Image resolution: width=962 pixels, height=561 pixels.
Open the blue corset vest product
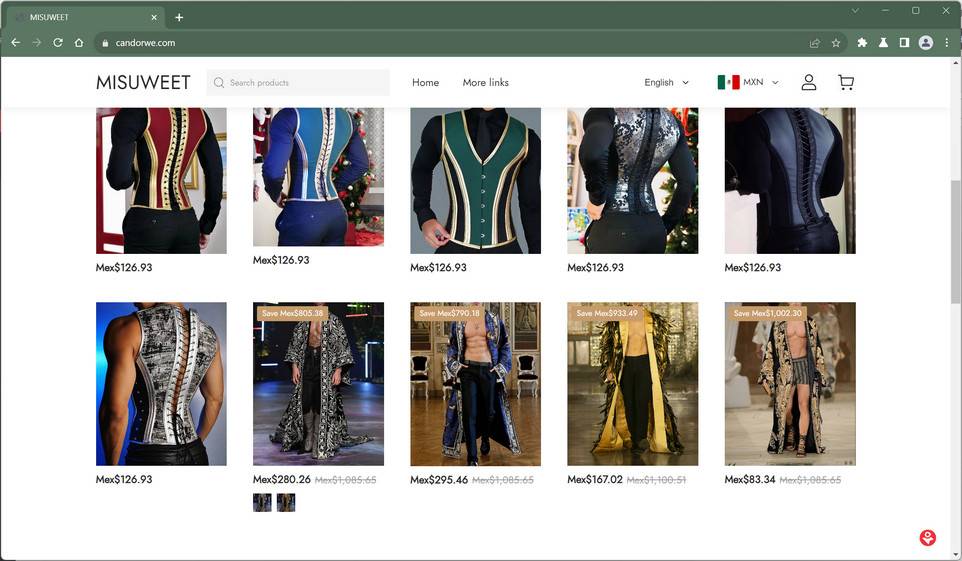[318, 177]
